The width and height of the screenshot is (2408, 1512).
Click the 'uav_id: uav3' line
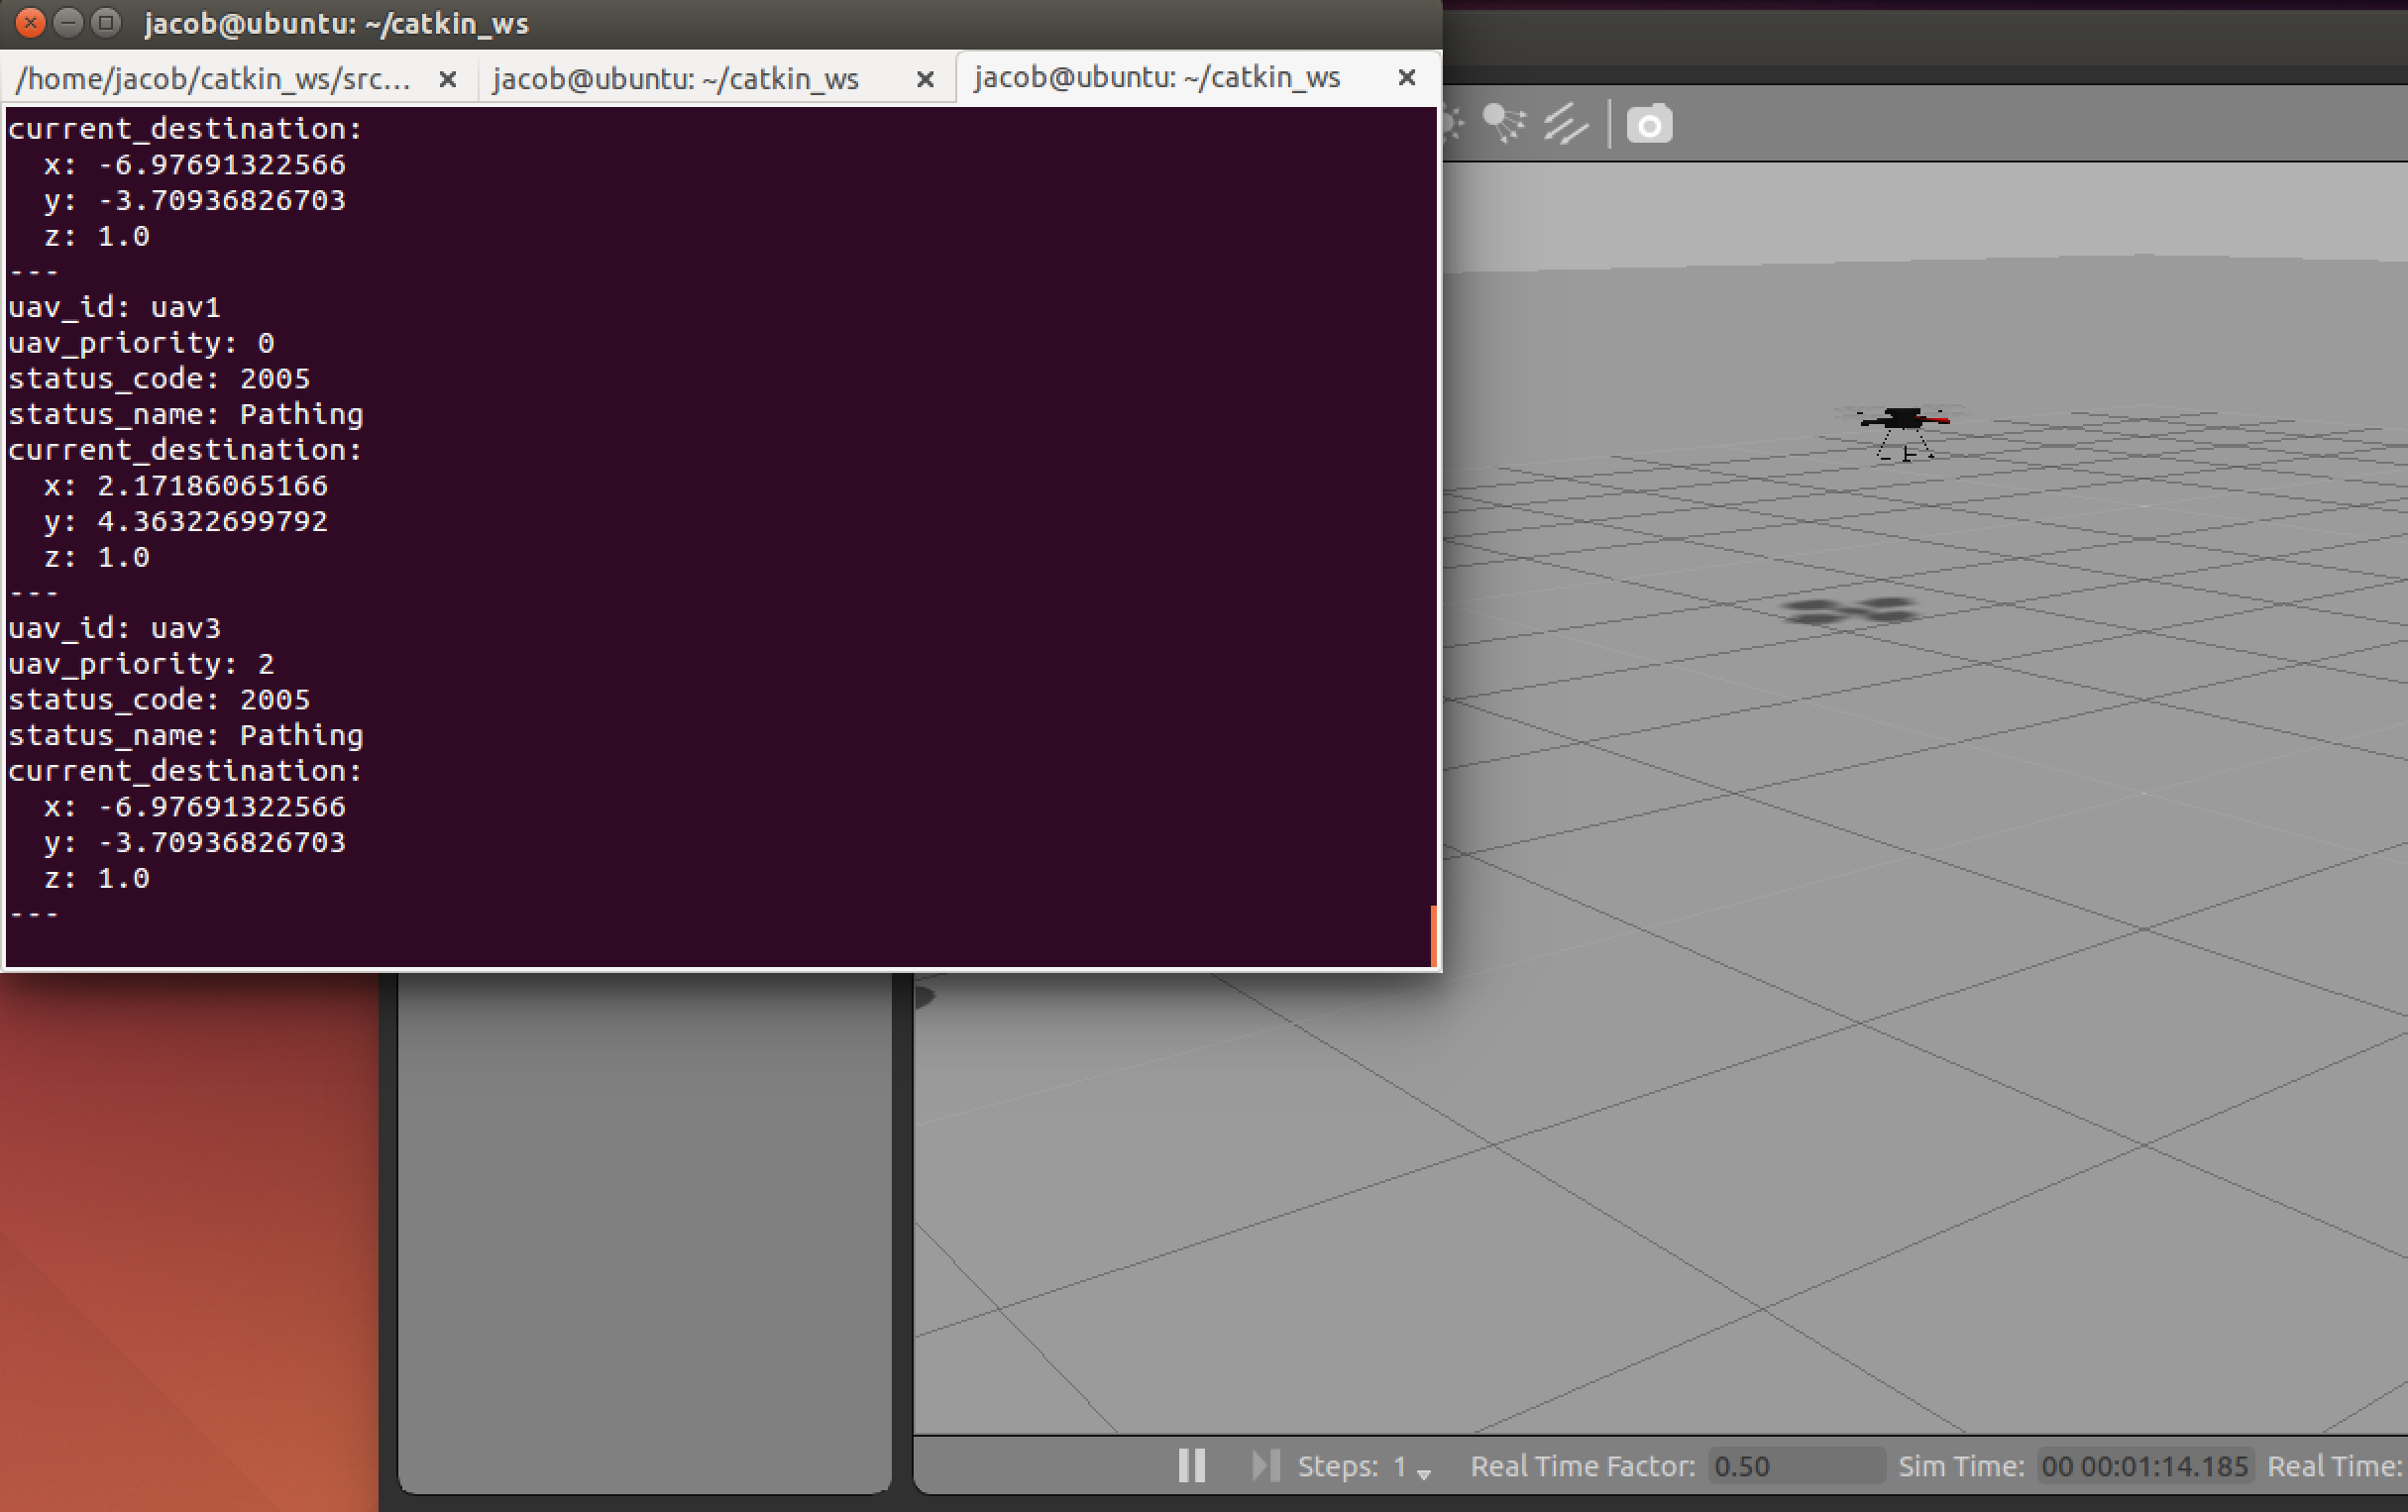point(114,628)
